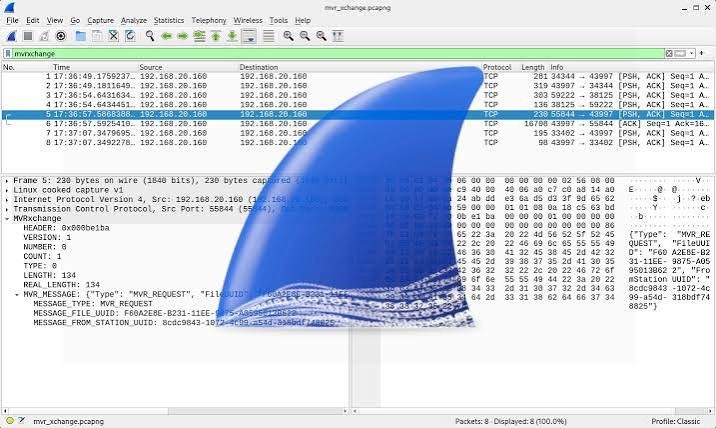Select the REAL_LENGTH: 134 field

pos(62,285)
